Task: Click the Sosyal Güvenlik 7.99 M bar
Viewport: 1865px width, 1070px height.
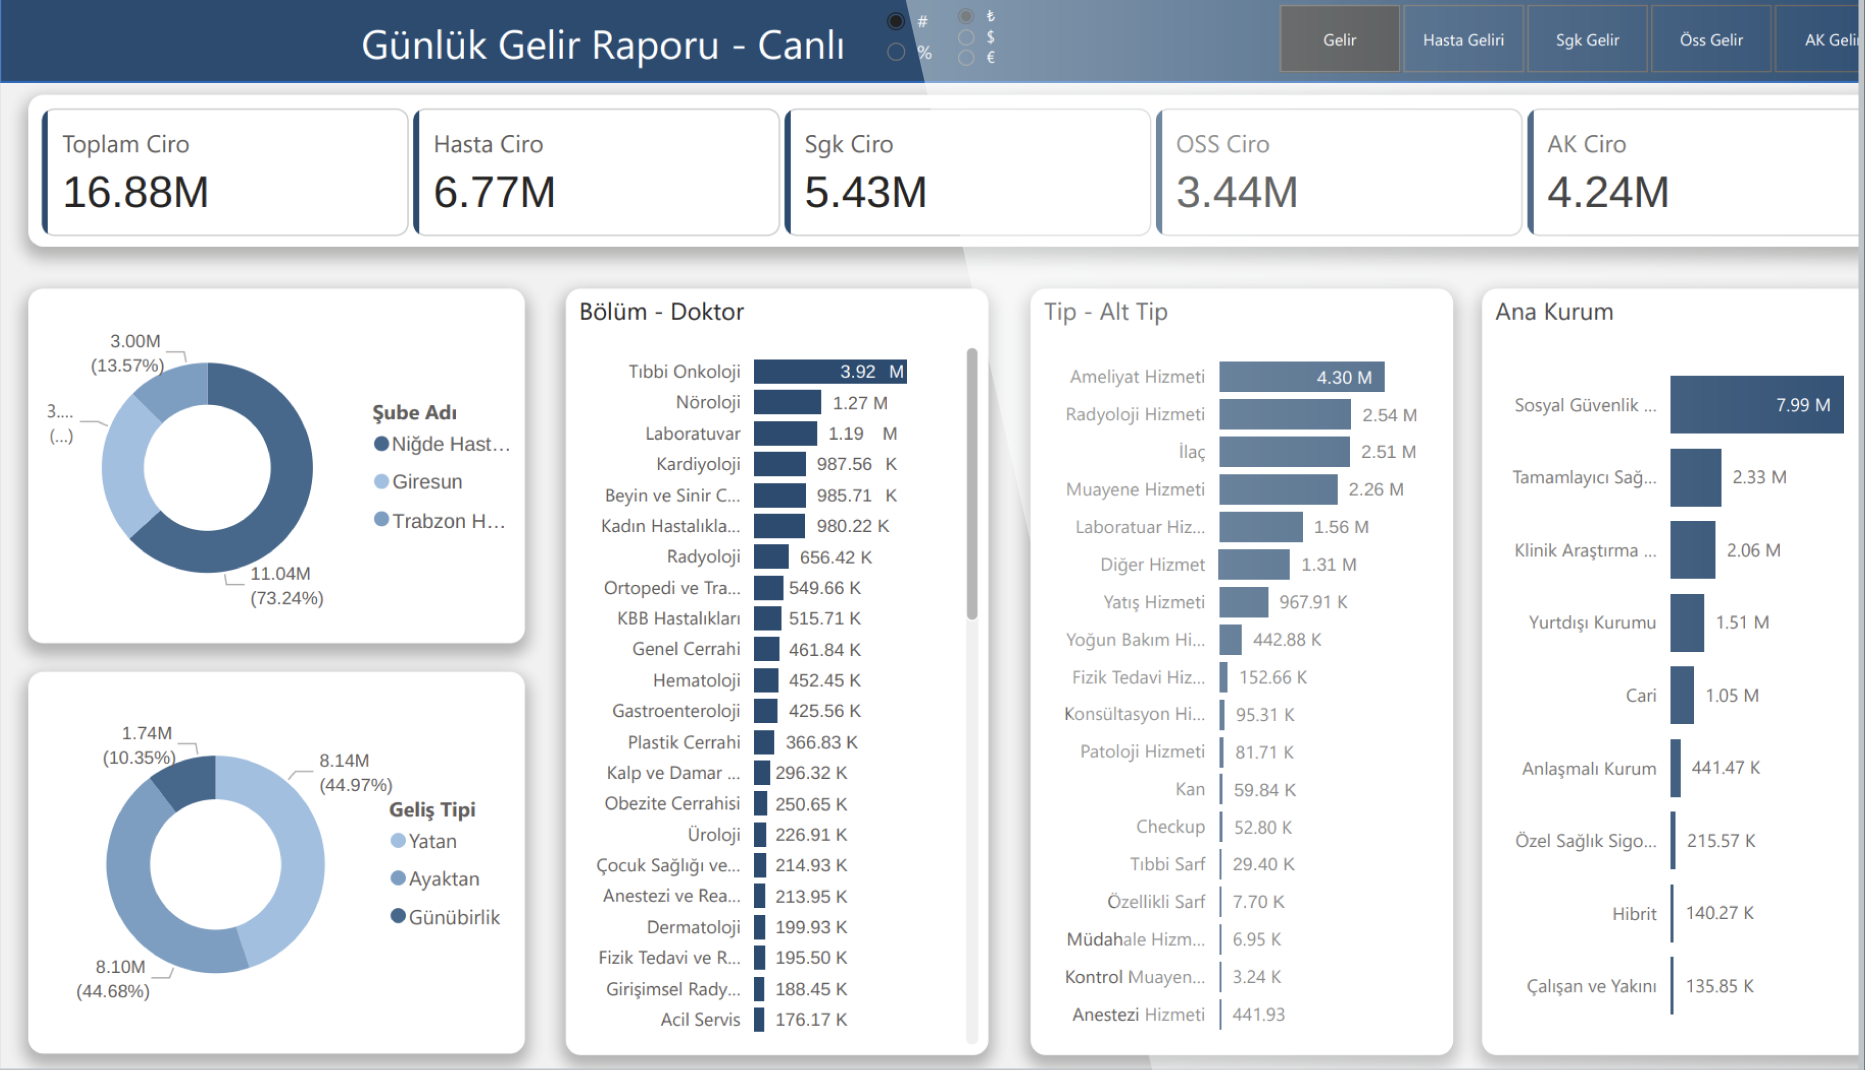Action: 1755,405
